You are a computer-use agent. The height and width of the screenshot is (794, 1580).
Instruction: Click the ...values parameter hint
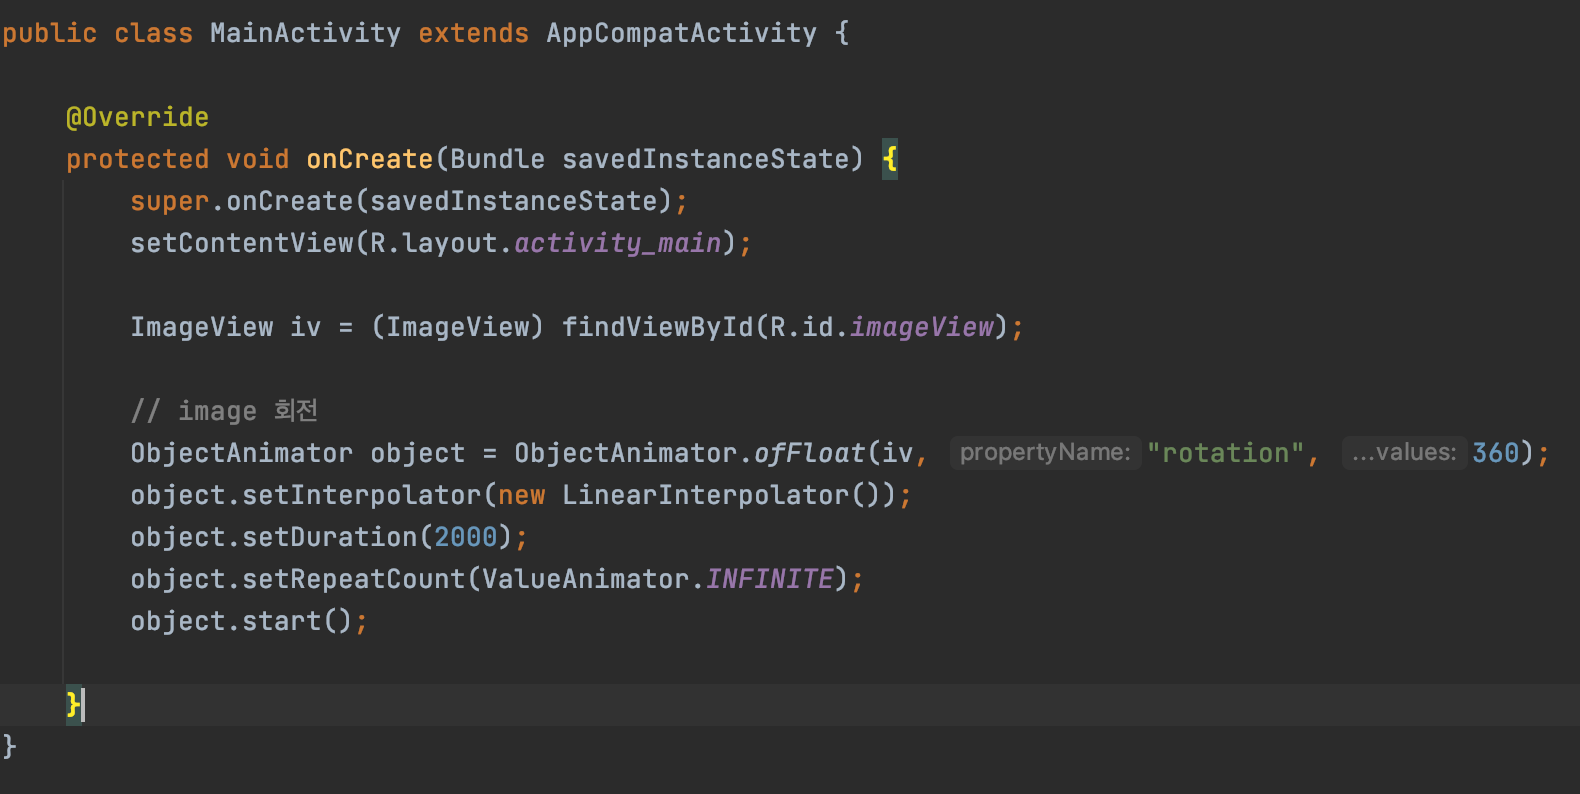pos(1404,453)
